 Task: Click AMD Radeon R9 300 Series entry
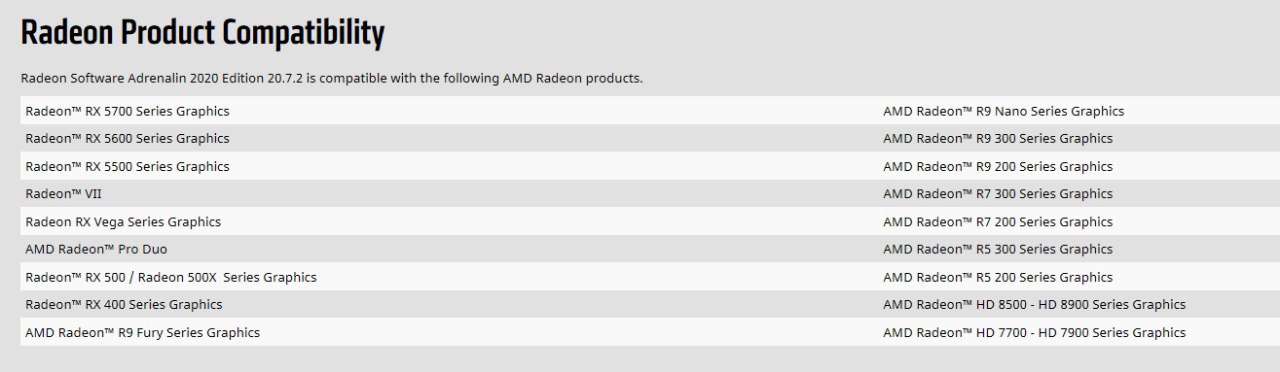click(998, 139)
